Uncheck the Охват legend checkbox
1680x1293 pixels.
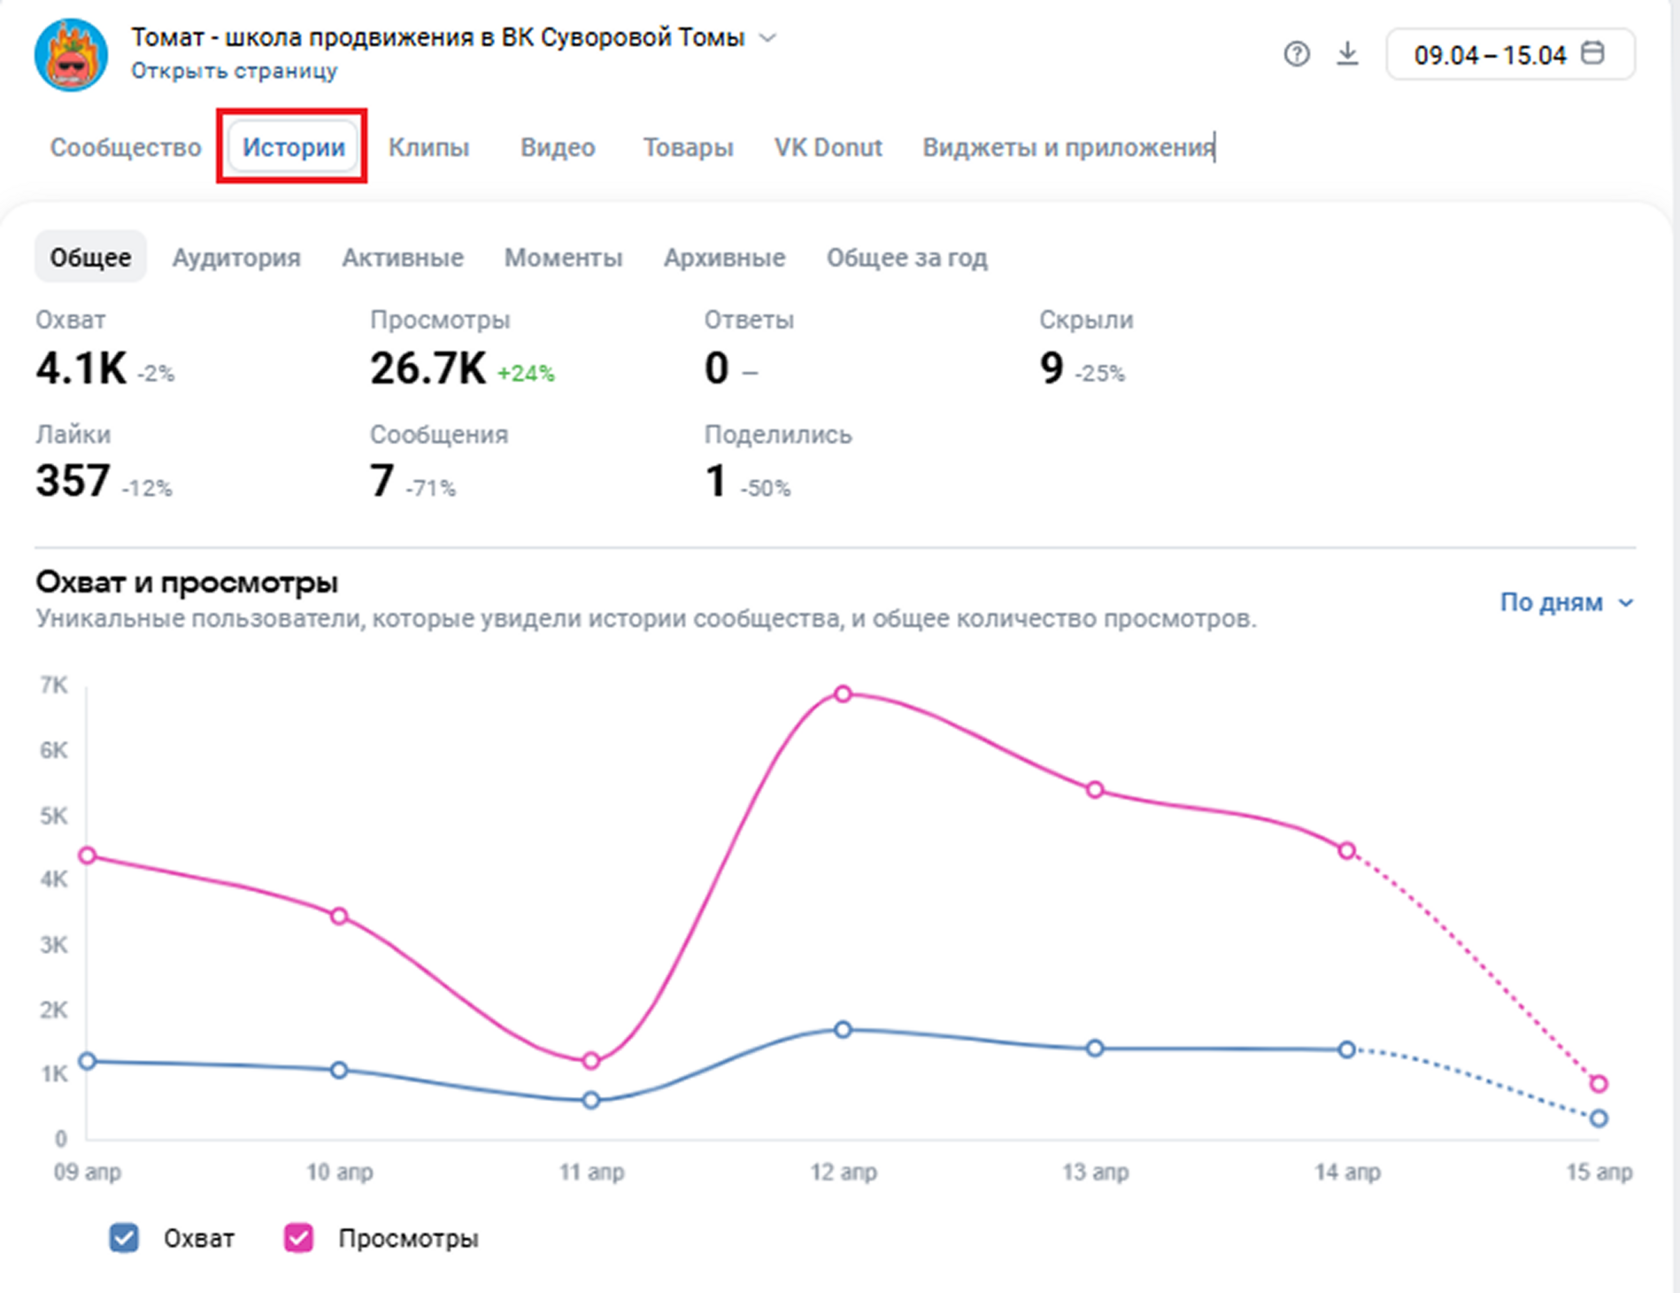(124, 1238)
